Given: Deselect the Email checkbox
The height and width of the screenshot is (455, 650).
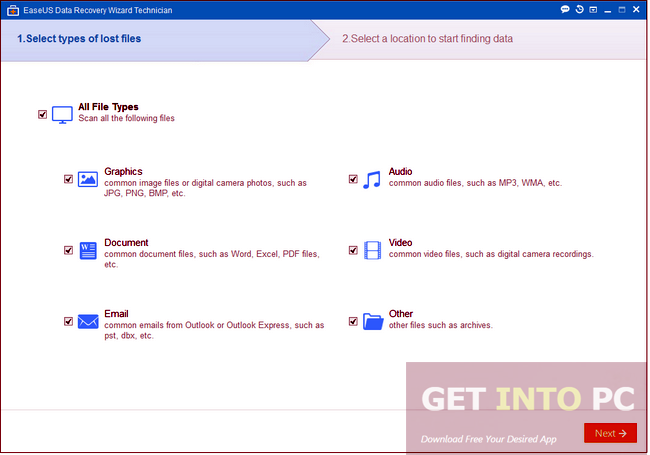Looking at the screenshot, I should click(68, 322).
